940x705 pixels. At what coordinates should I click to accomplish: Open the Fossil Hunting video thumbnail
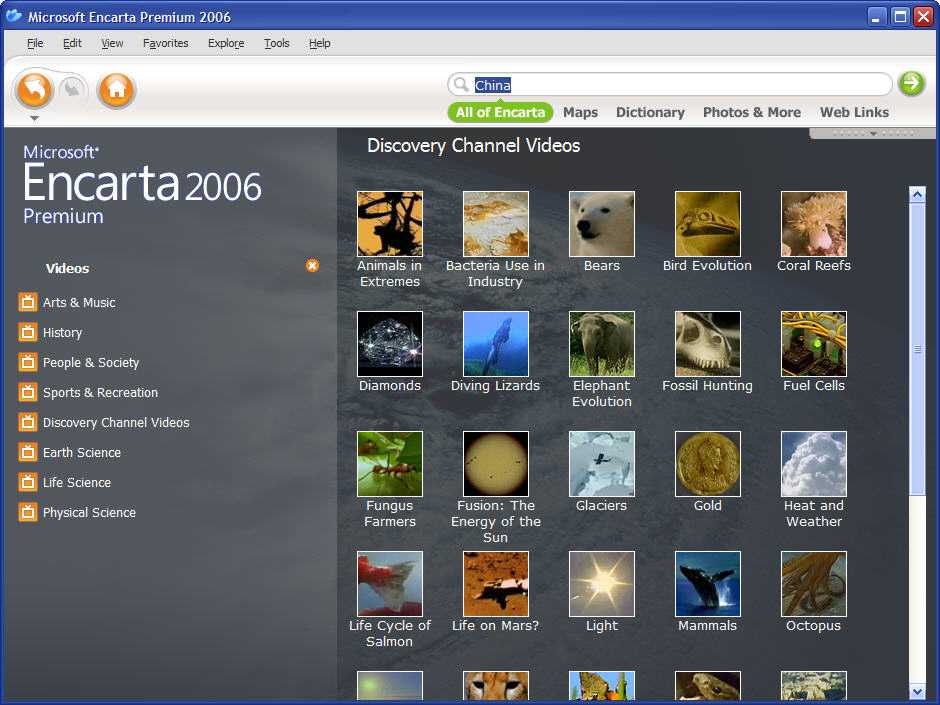[708, 344]
